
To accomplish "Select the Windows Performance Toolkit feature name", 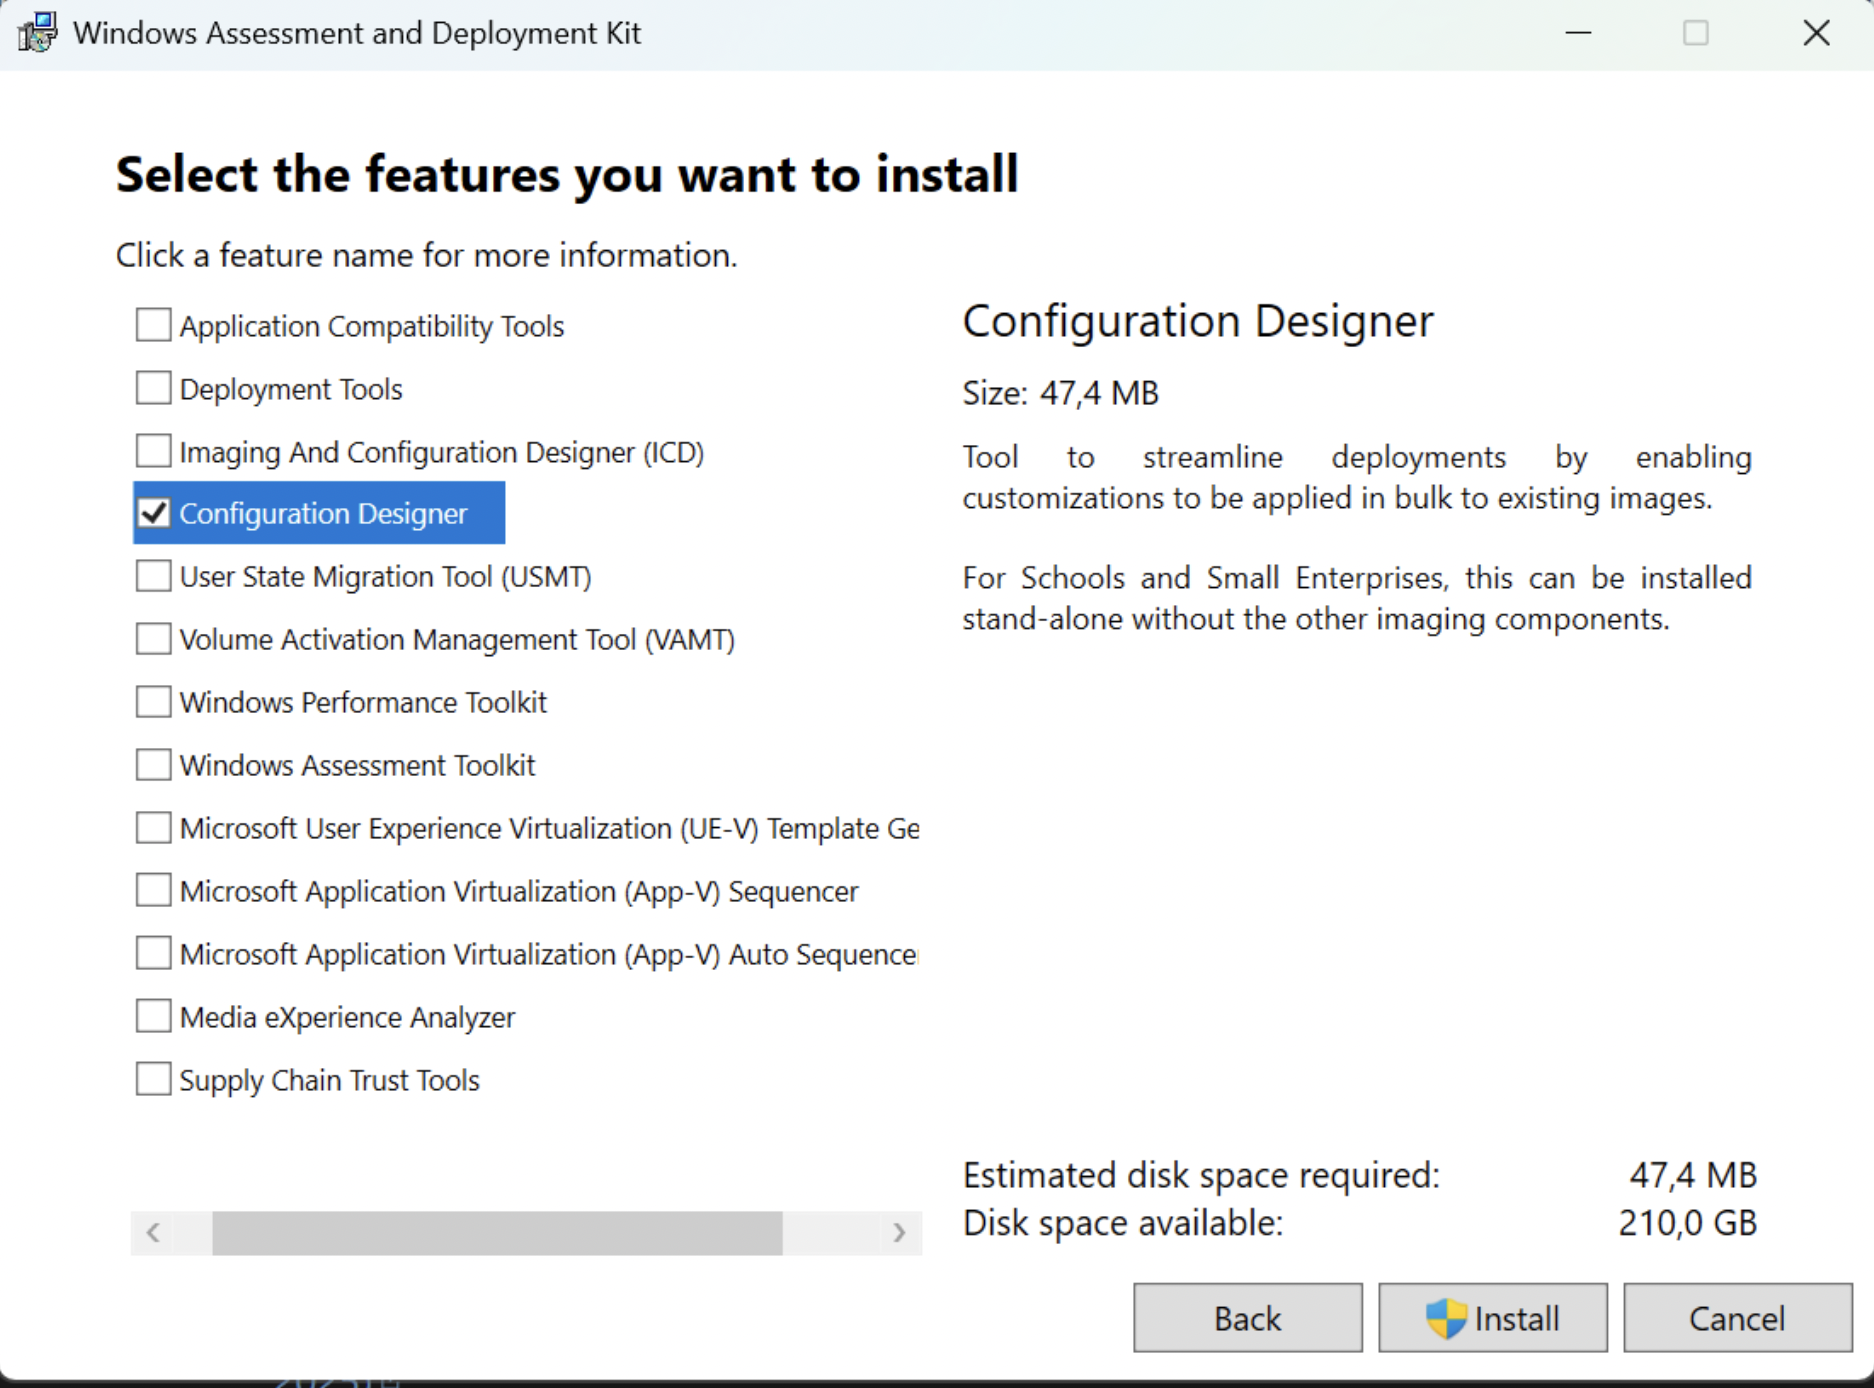I will tap(363, 703).
